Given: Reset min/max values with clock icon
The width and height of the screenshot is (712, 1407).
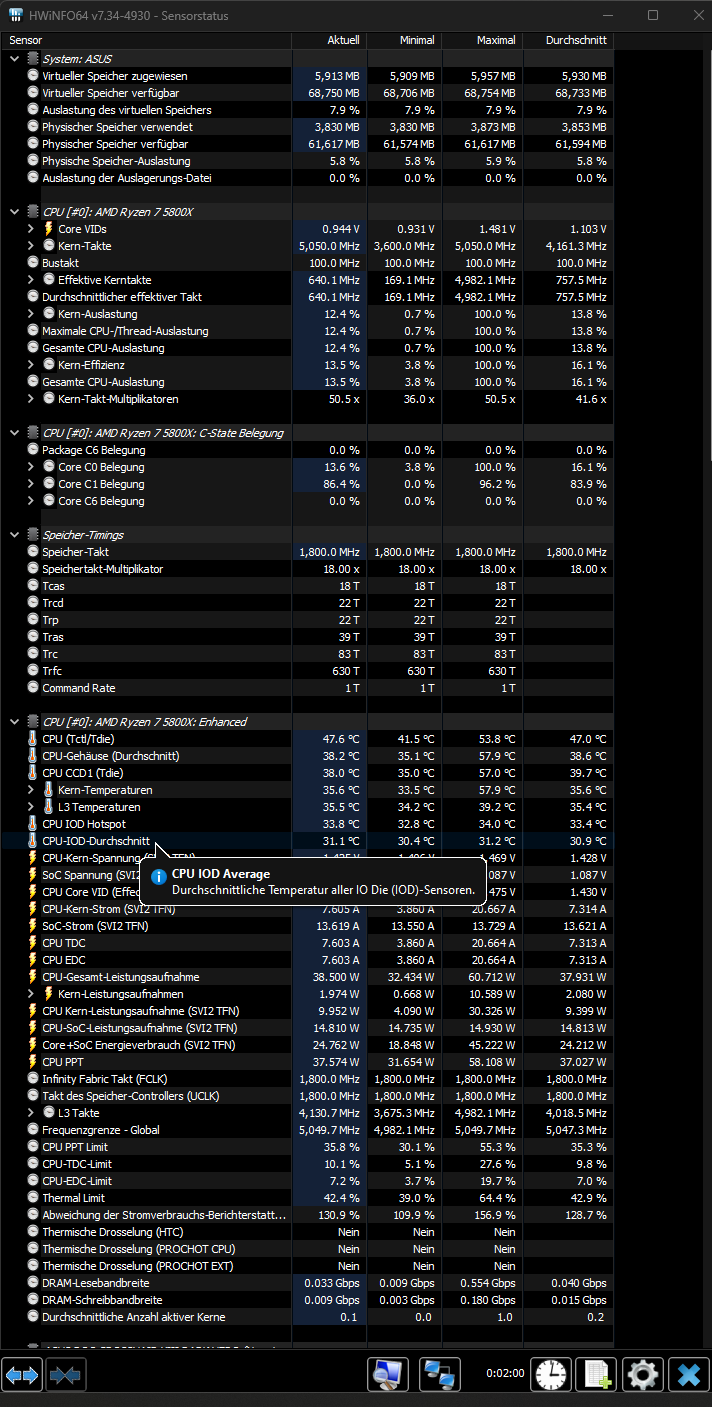Looking at the screenshot, I should [551, 1375].
